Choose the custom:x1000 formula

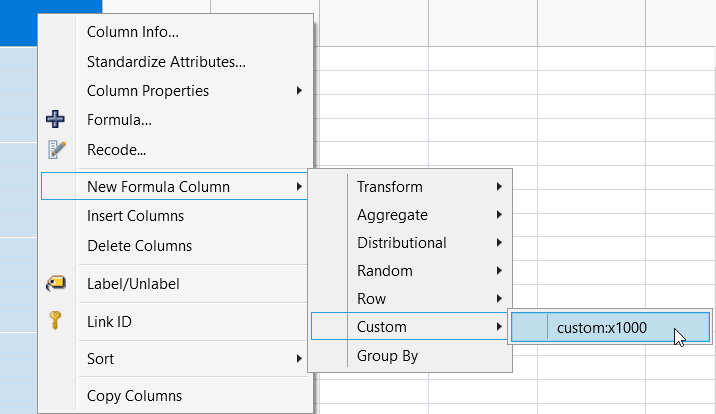coord(602,327)
